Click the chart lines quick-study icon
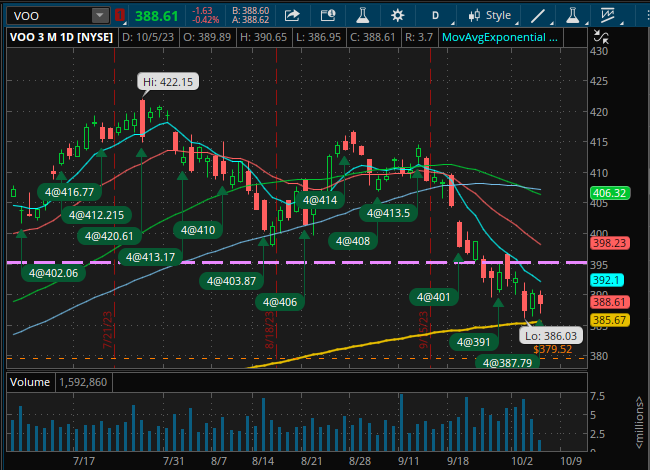Screen dimensions: 650x470 click(608, 16)
